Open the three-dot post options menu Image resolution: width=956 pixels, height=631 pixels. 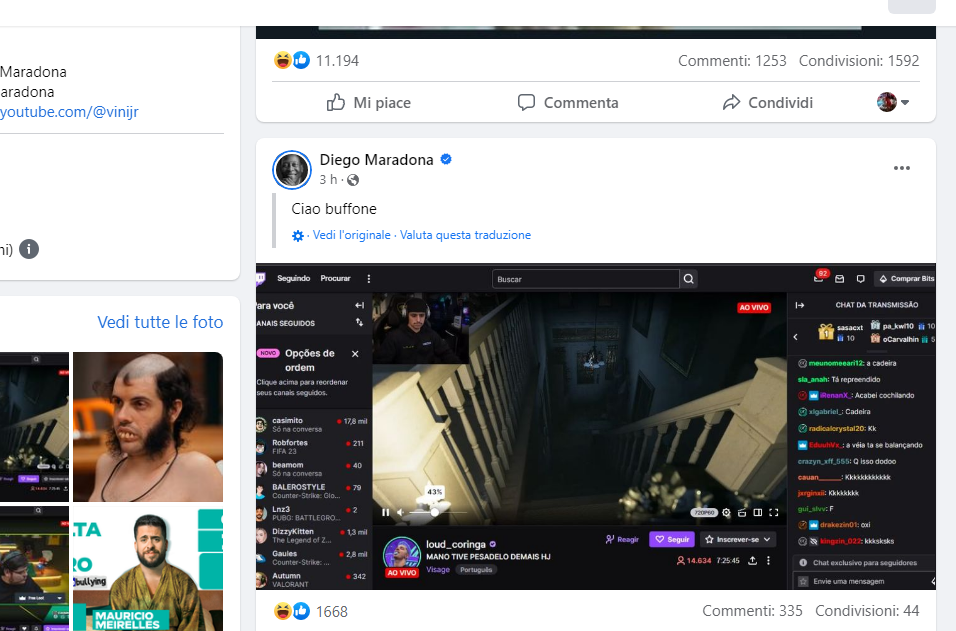(902, 168)
